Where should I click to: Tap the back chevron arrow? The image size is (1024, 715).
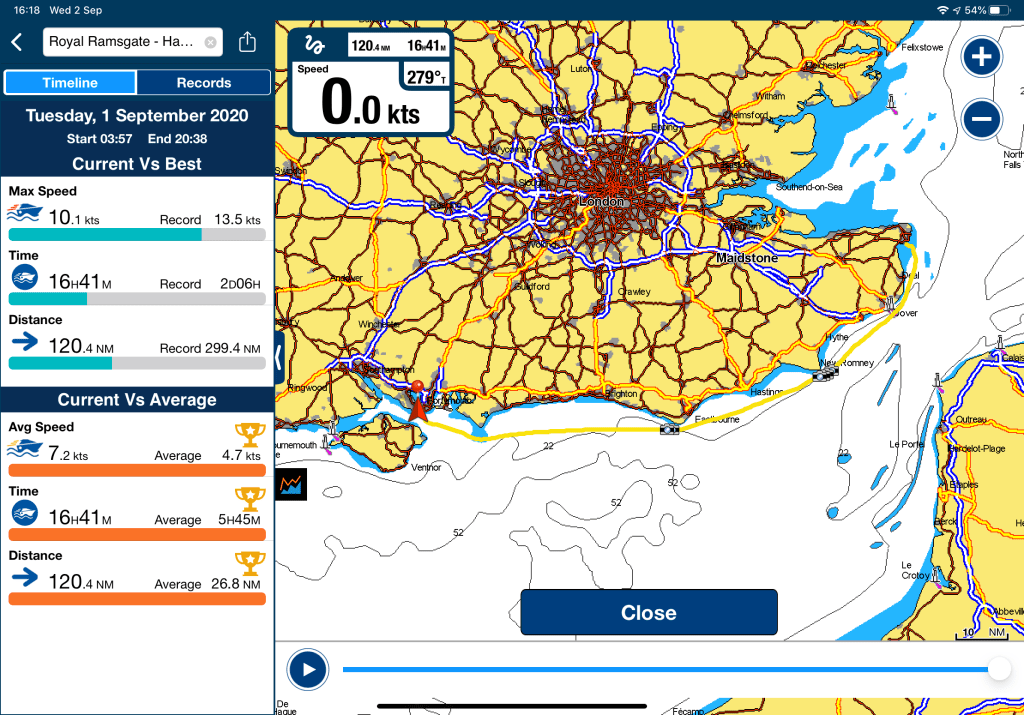click(x=16, y=42)
